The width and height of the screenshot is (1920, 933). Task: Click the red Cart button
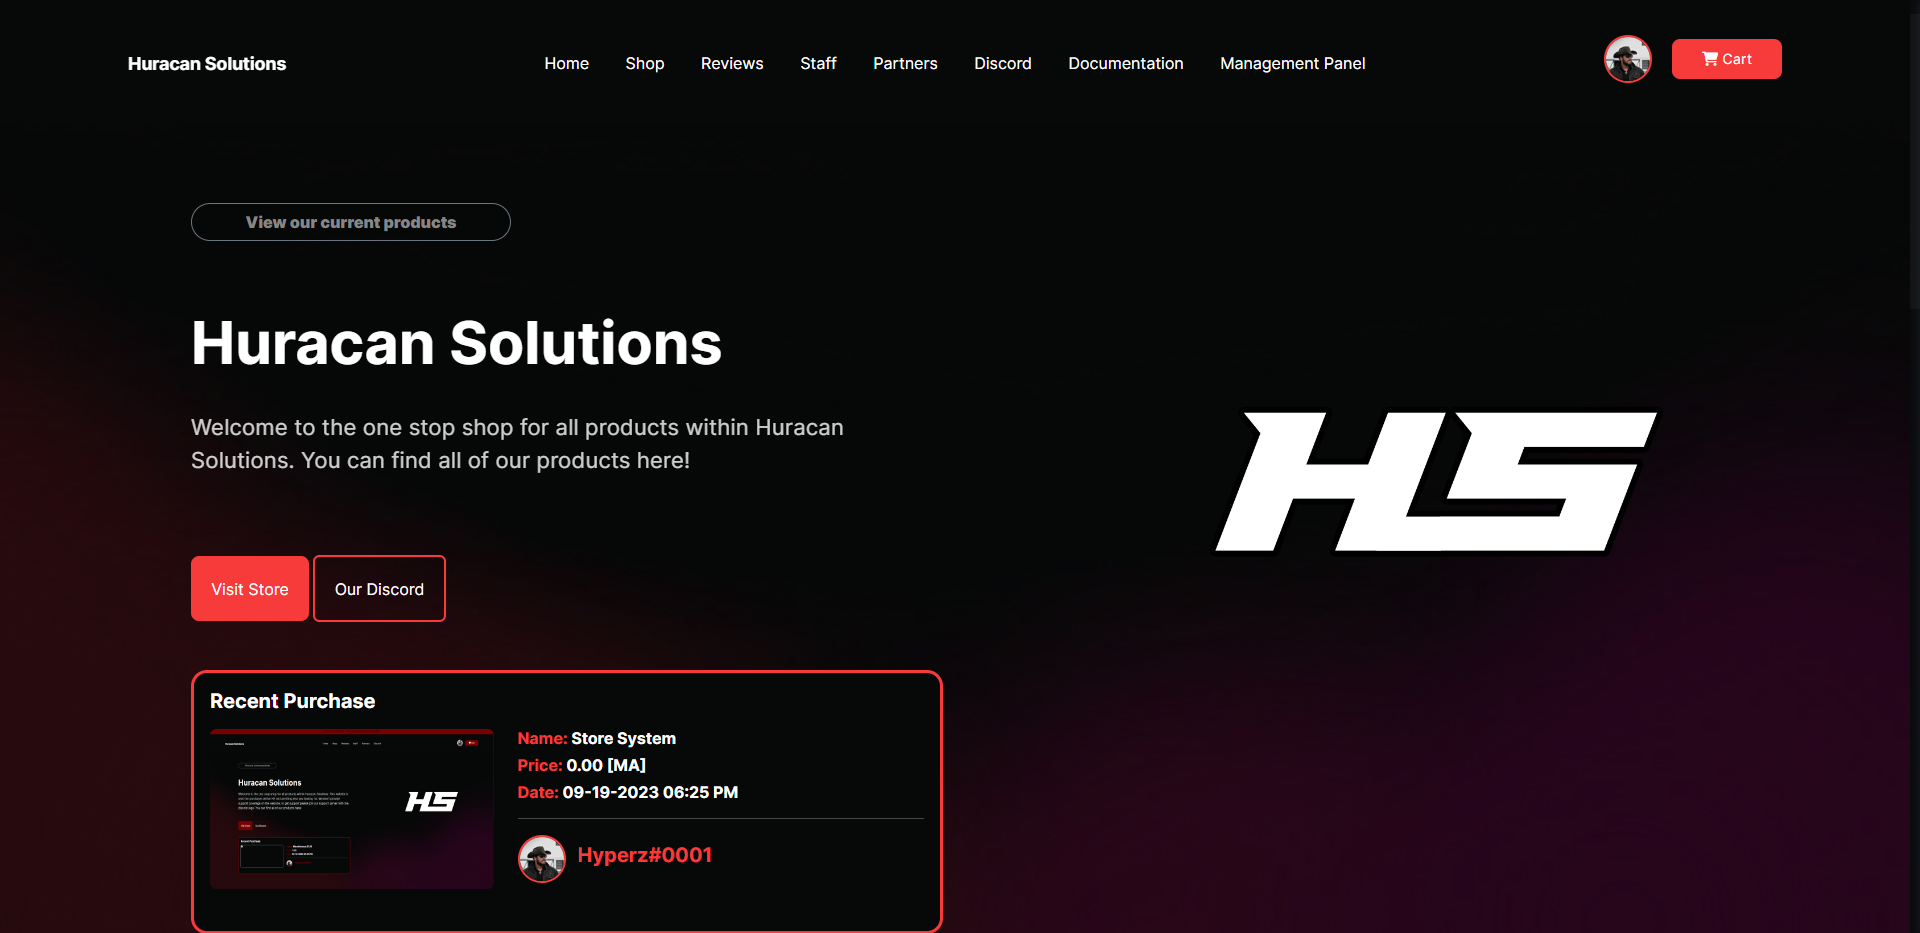click(1727, 59)
